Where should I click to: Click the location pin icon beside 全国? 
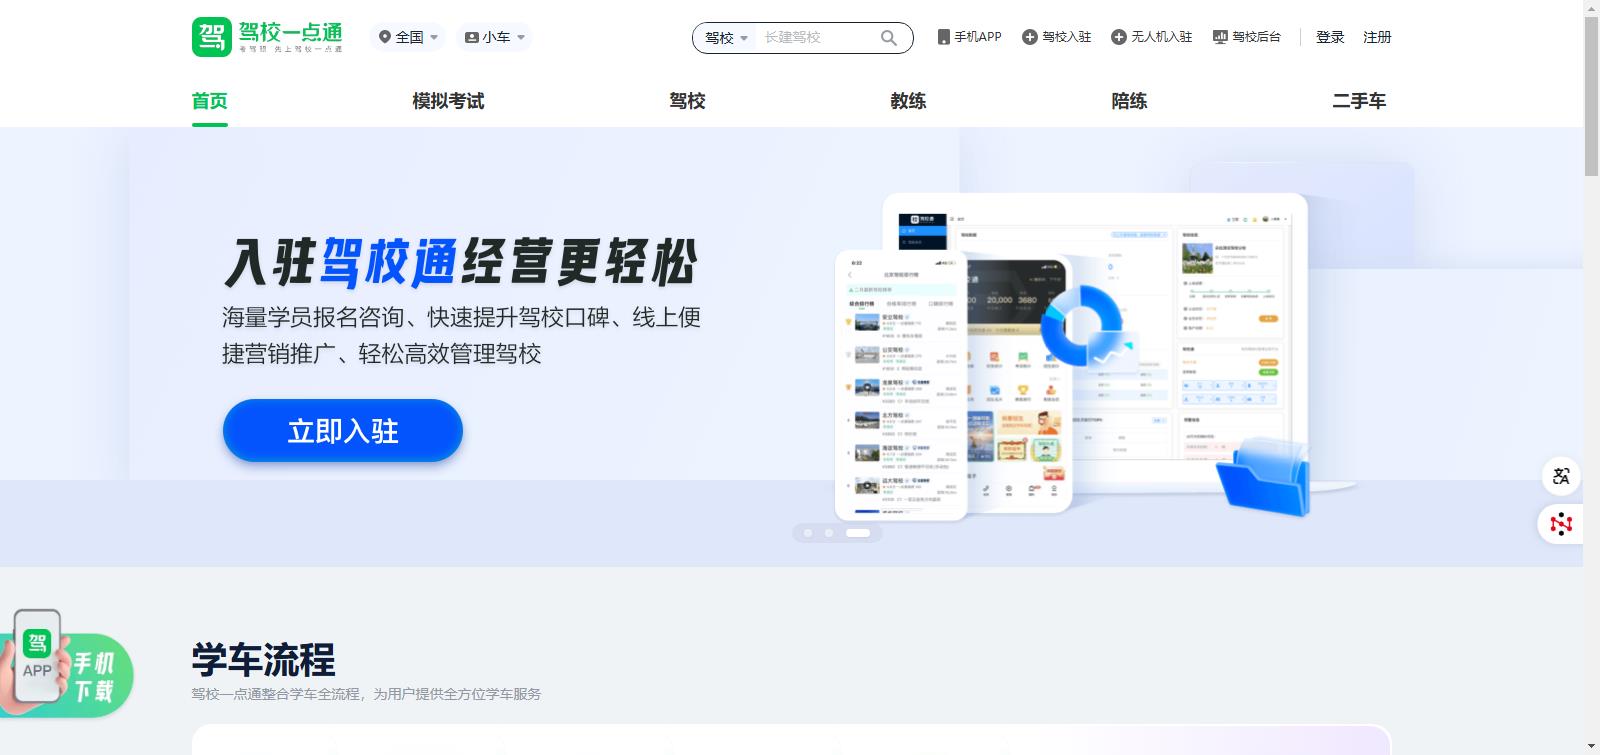(x=384, y=37)
